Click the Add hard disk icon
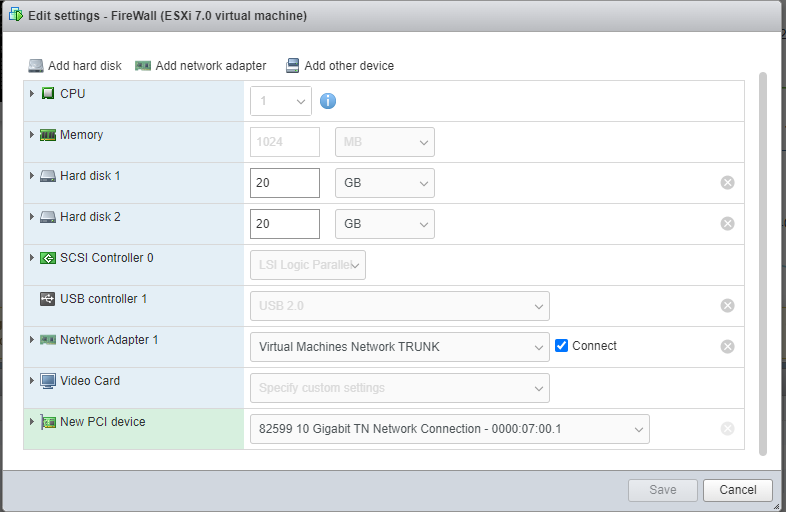The image size is (786, 512). tap(36, 66)
